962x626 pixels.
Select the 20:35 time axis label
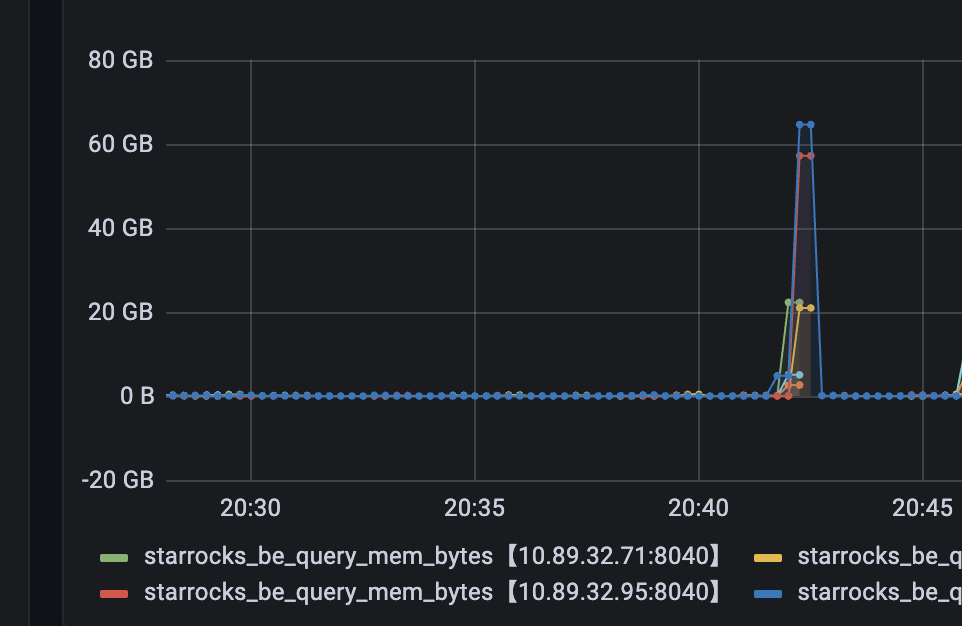pyautogui.click(x=474, y=508)
